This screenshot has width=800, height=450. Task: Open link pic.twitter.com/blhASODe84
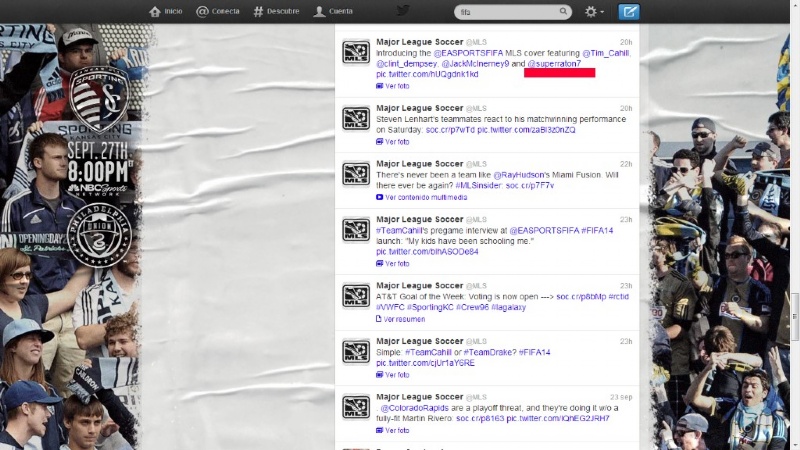tap(427, 252)
